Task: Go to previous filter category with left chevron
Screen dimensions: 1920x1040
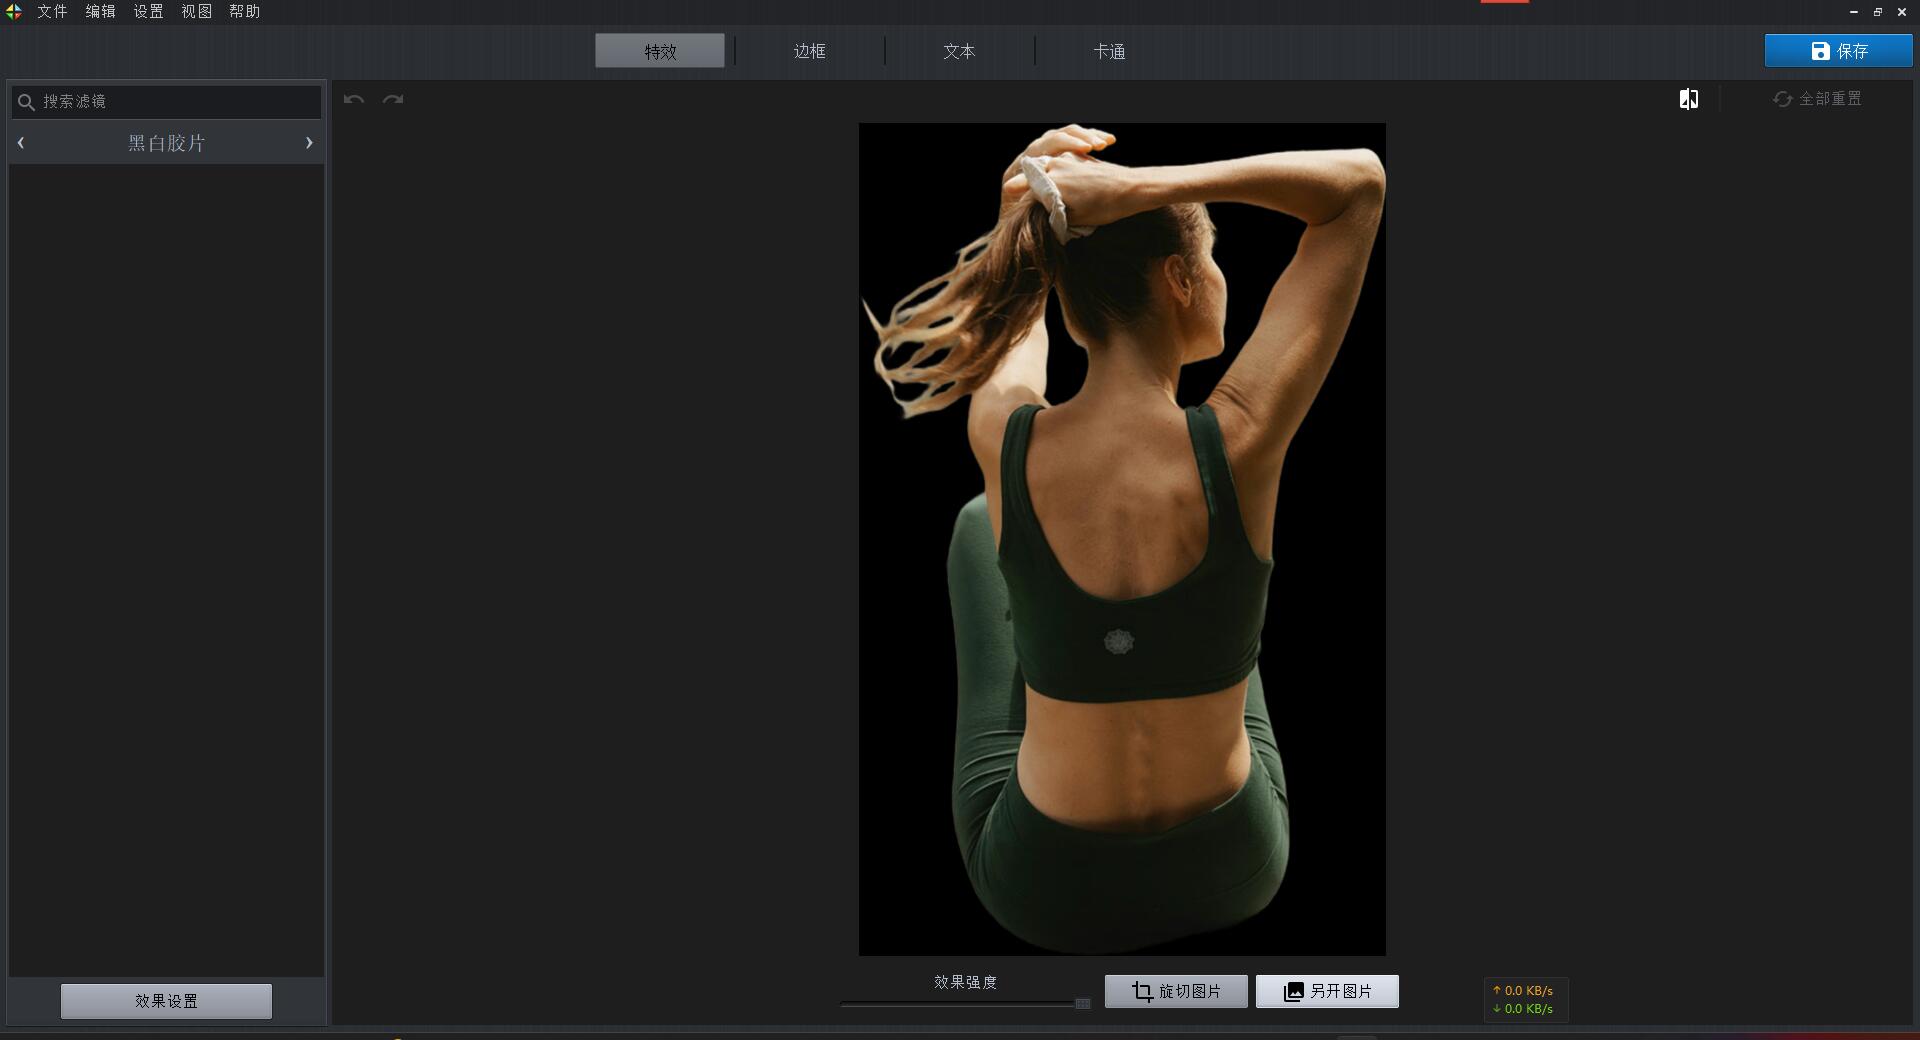Action: (x=21, y=143)
